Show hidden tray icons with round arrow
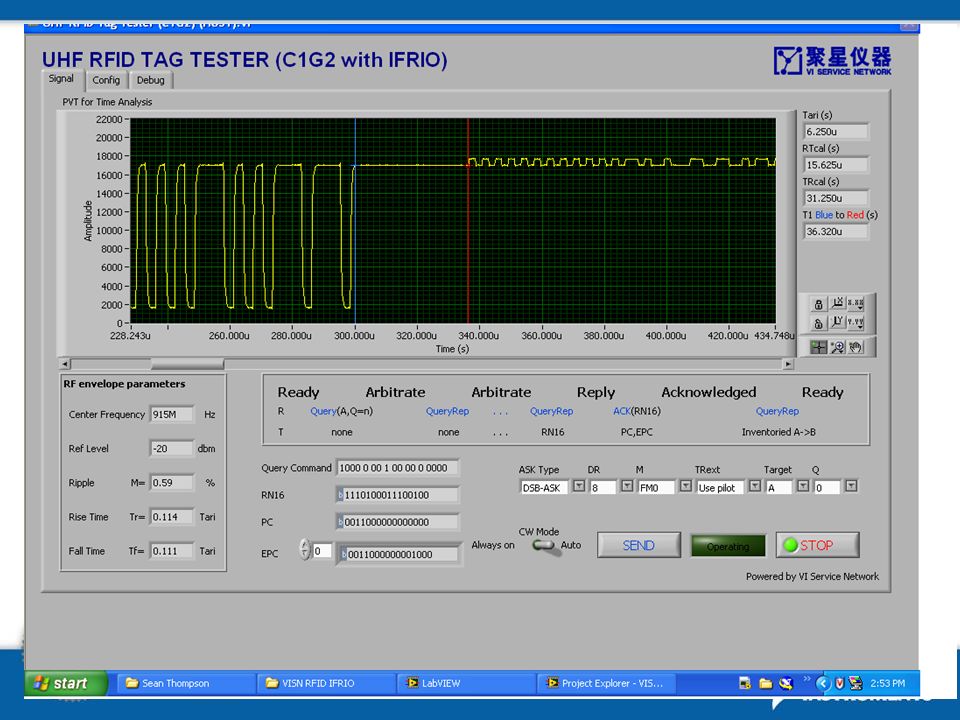 (823, 683)
